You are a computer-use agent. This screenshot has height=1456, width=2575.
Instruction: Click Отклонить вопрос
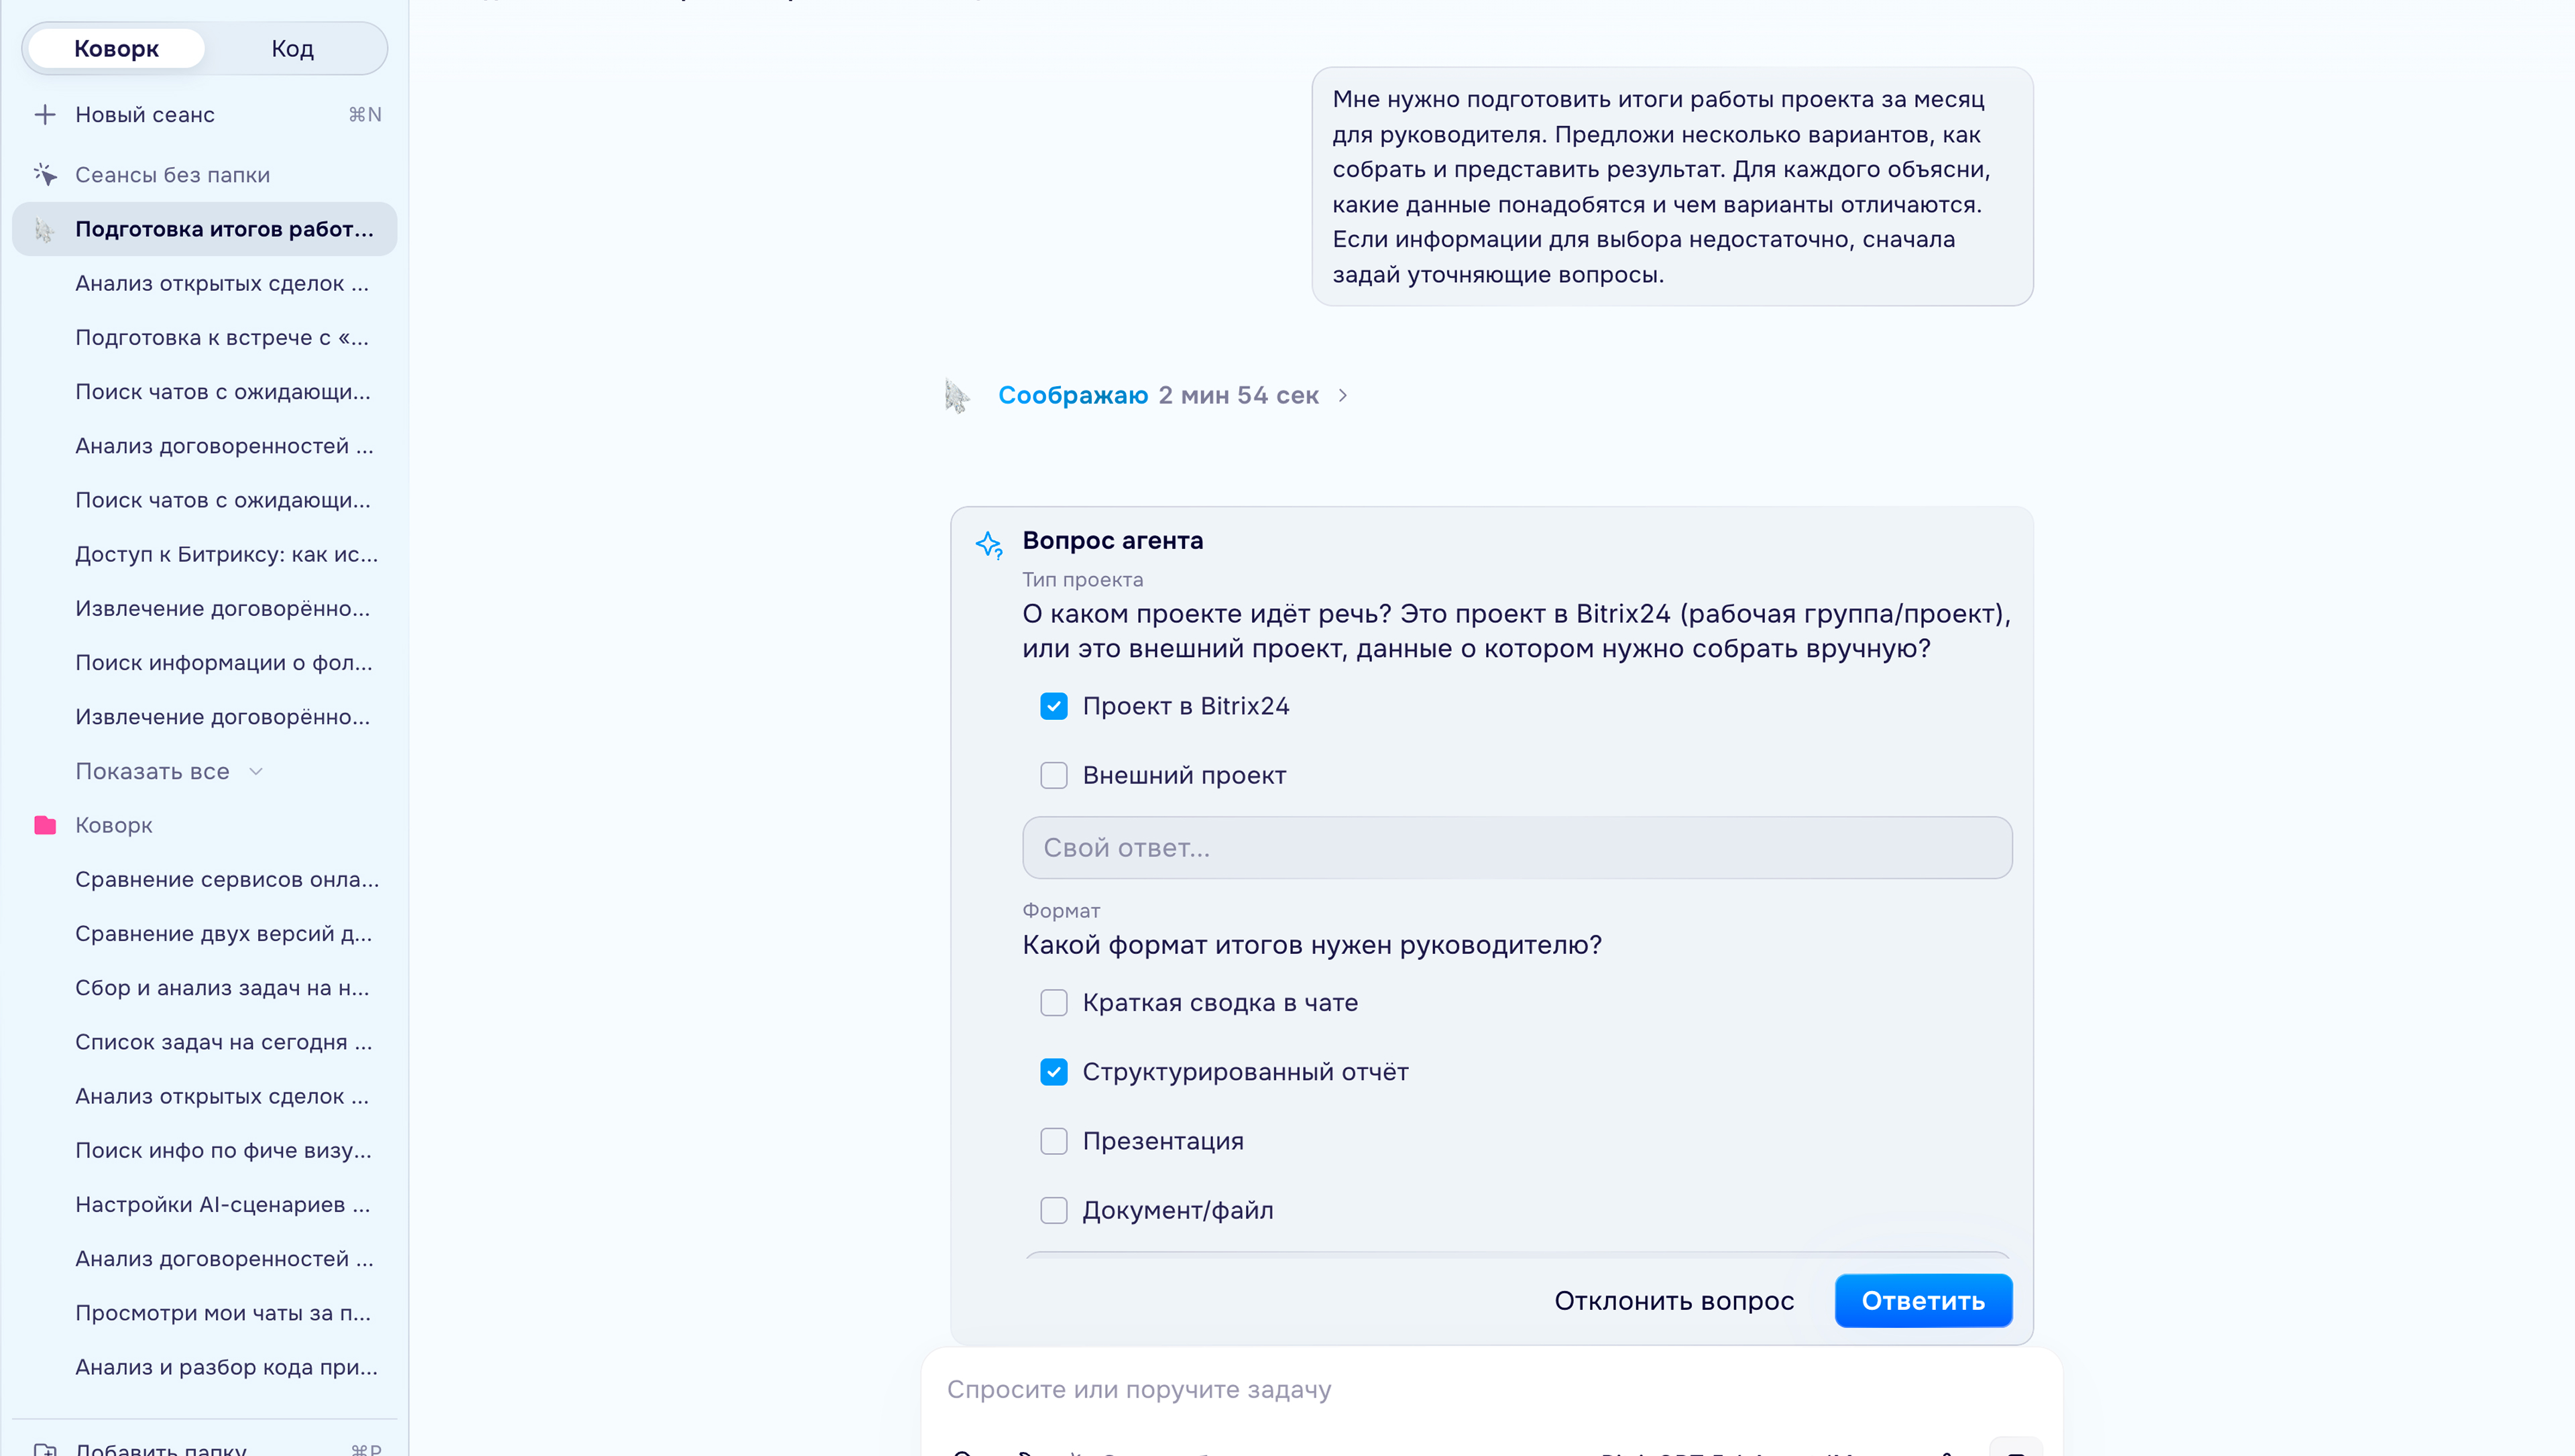[1674, 1300]
